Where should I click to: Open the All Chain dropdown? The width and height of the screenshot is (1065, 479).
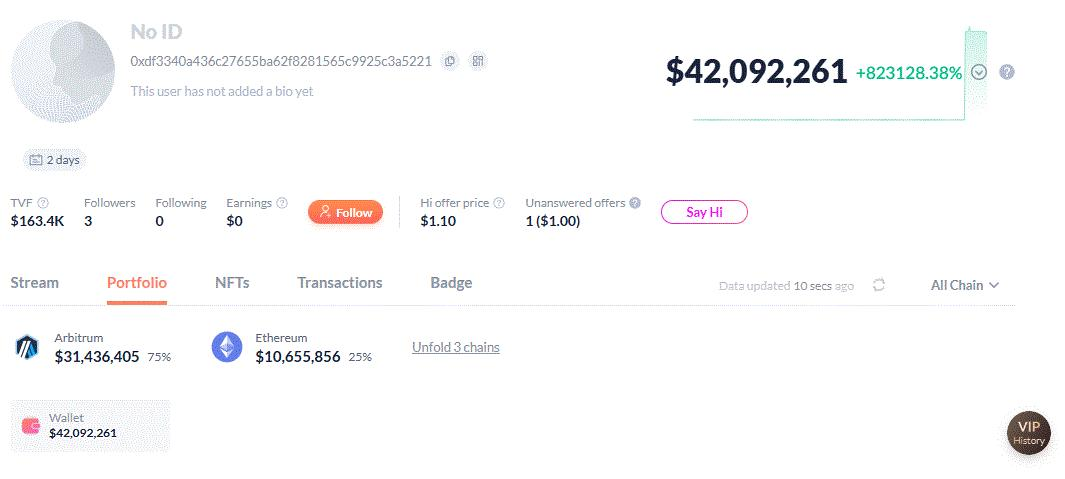(x=964, y=285)
